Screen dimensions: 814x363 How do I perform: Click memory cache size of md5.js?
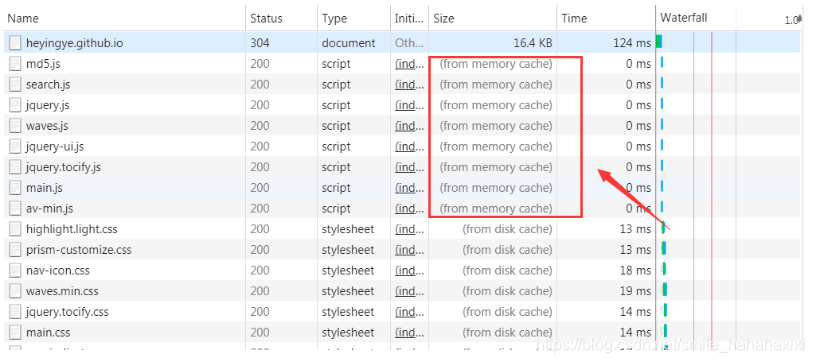pyautogui.click(x=496, y=64)
